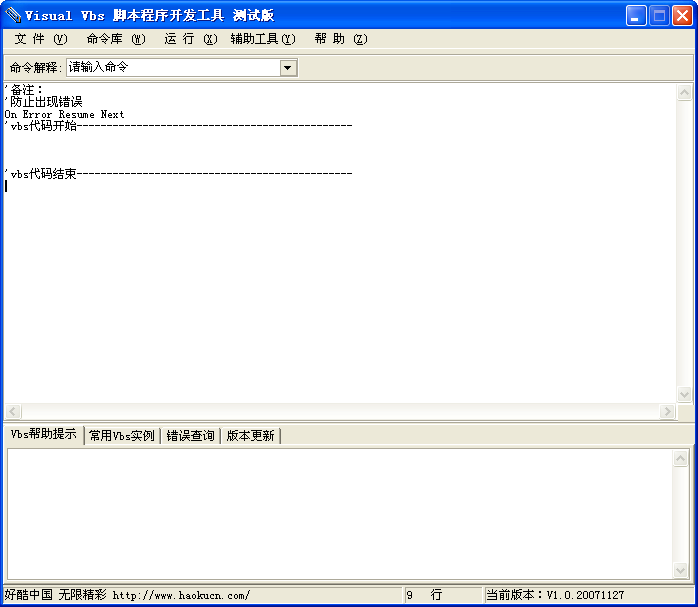Open the 运行 menu
The width and height of the screenshot is (698, 607).
189,39
